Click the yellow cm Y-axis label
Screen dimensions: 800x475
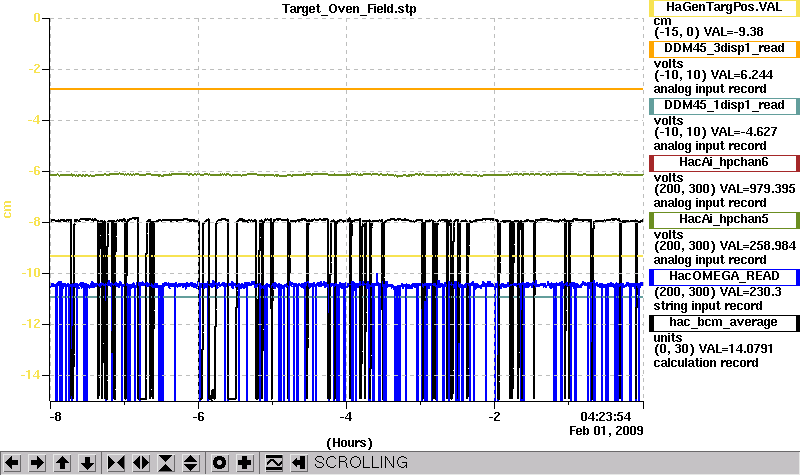(x=7, y=209)
